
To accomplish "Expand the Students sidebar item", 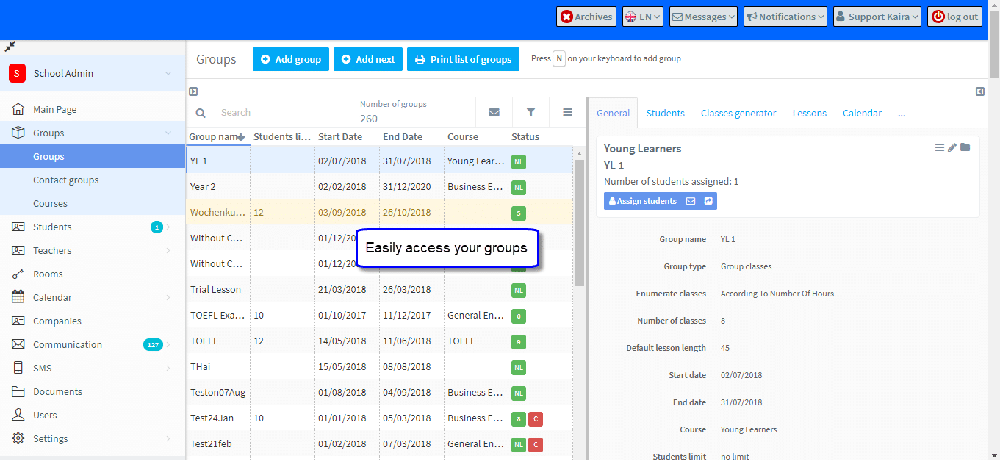I will [x=168, y=227].
